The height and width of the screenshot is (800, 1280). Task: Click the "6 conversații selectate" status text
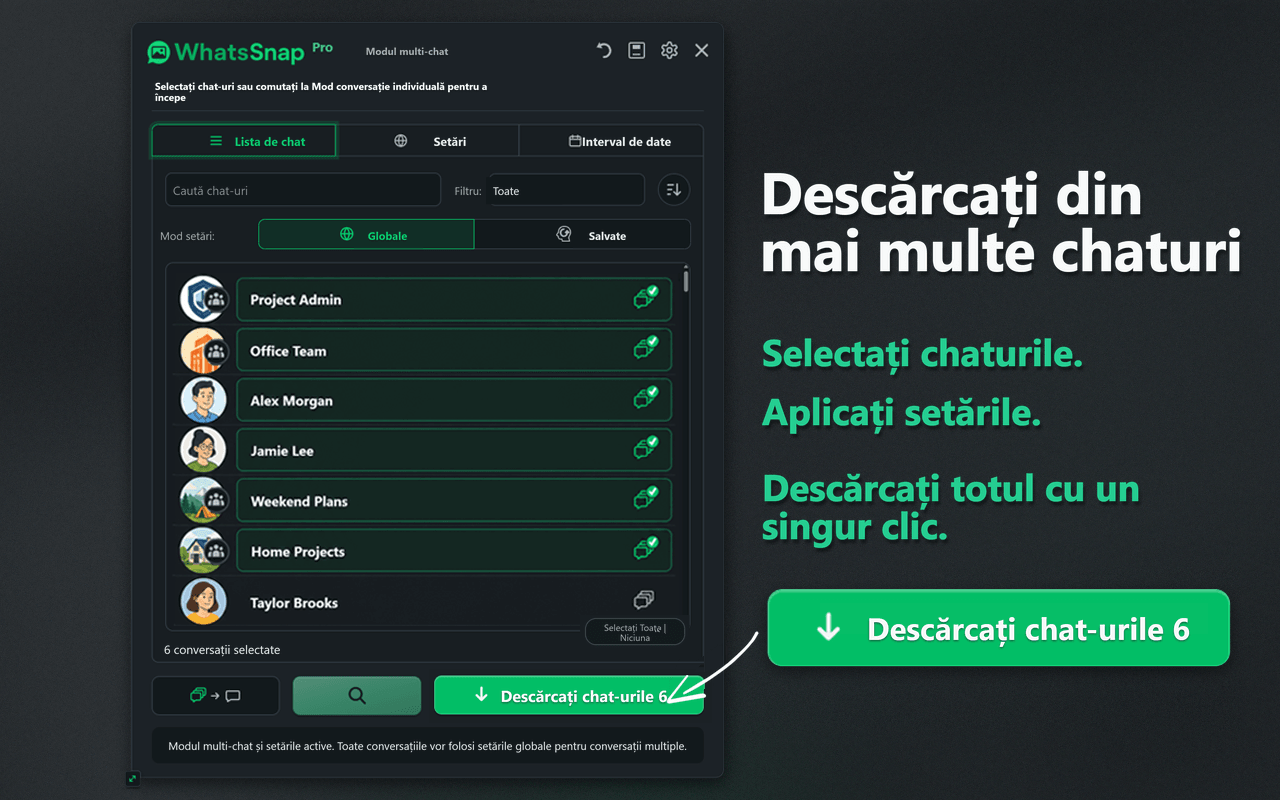(x=222, y=650)
